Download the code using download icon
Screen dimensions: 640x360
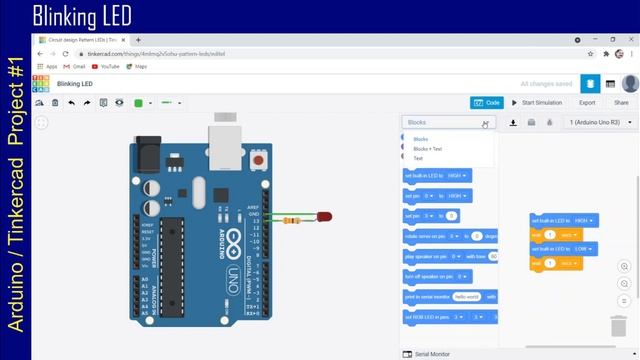[x=513, y=122]
